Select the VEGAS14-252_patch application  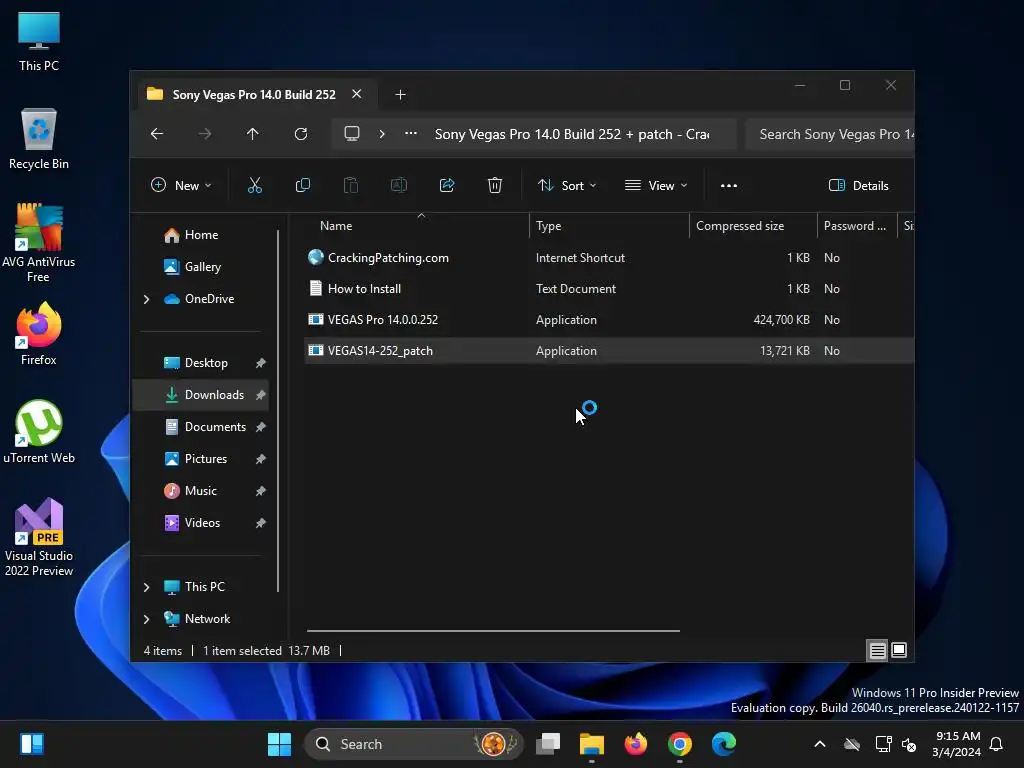coord(609,351)
